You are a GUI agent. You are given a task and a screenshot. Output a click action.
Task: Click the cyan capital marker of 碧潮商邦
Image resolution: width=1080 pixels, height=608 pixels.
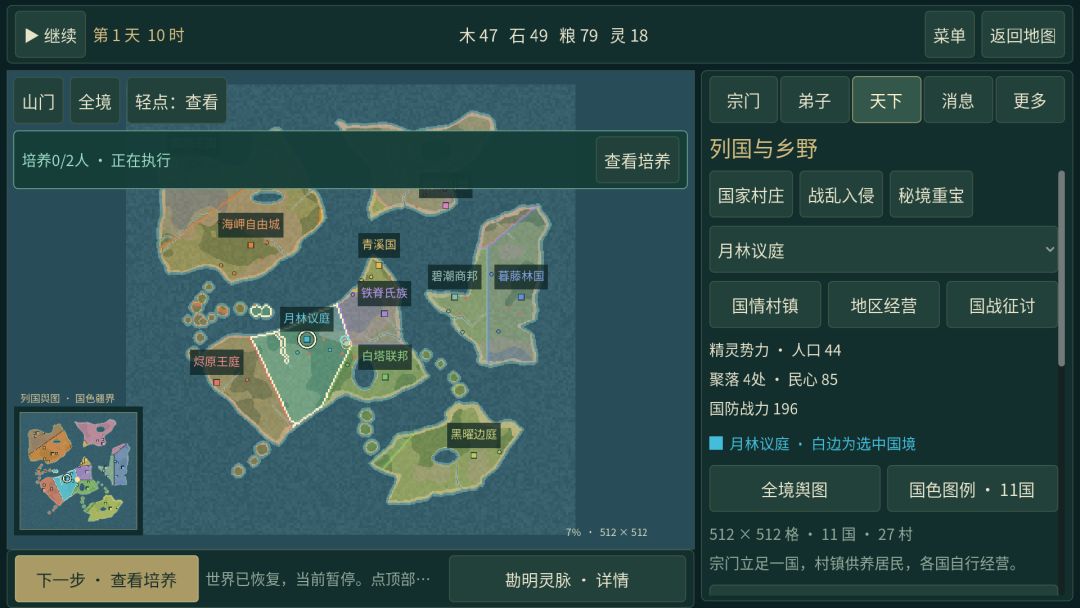pos(455,297)
